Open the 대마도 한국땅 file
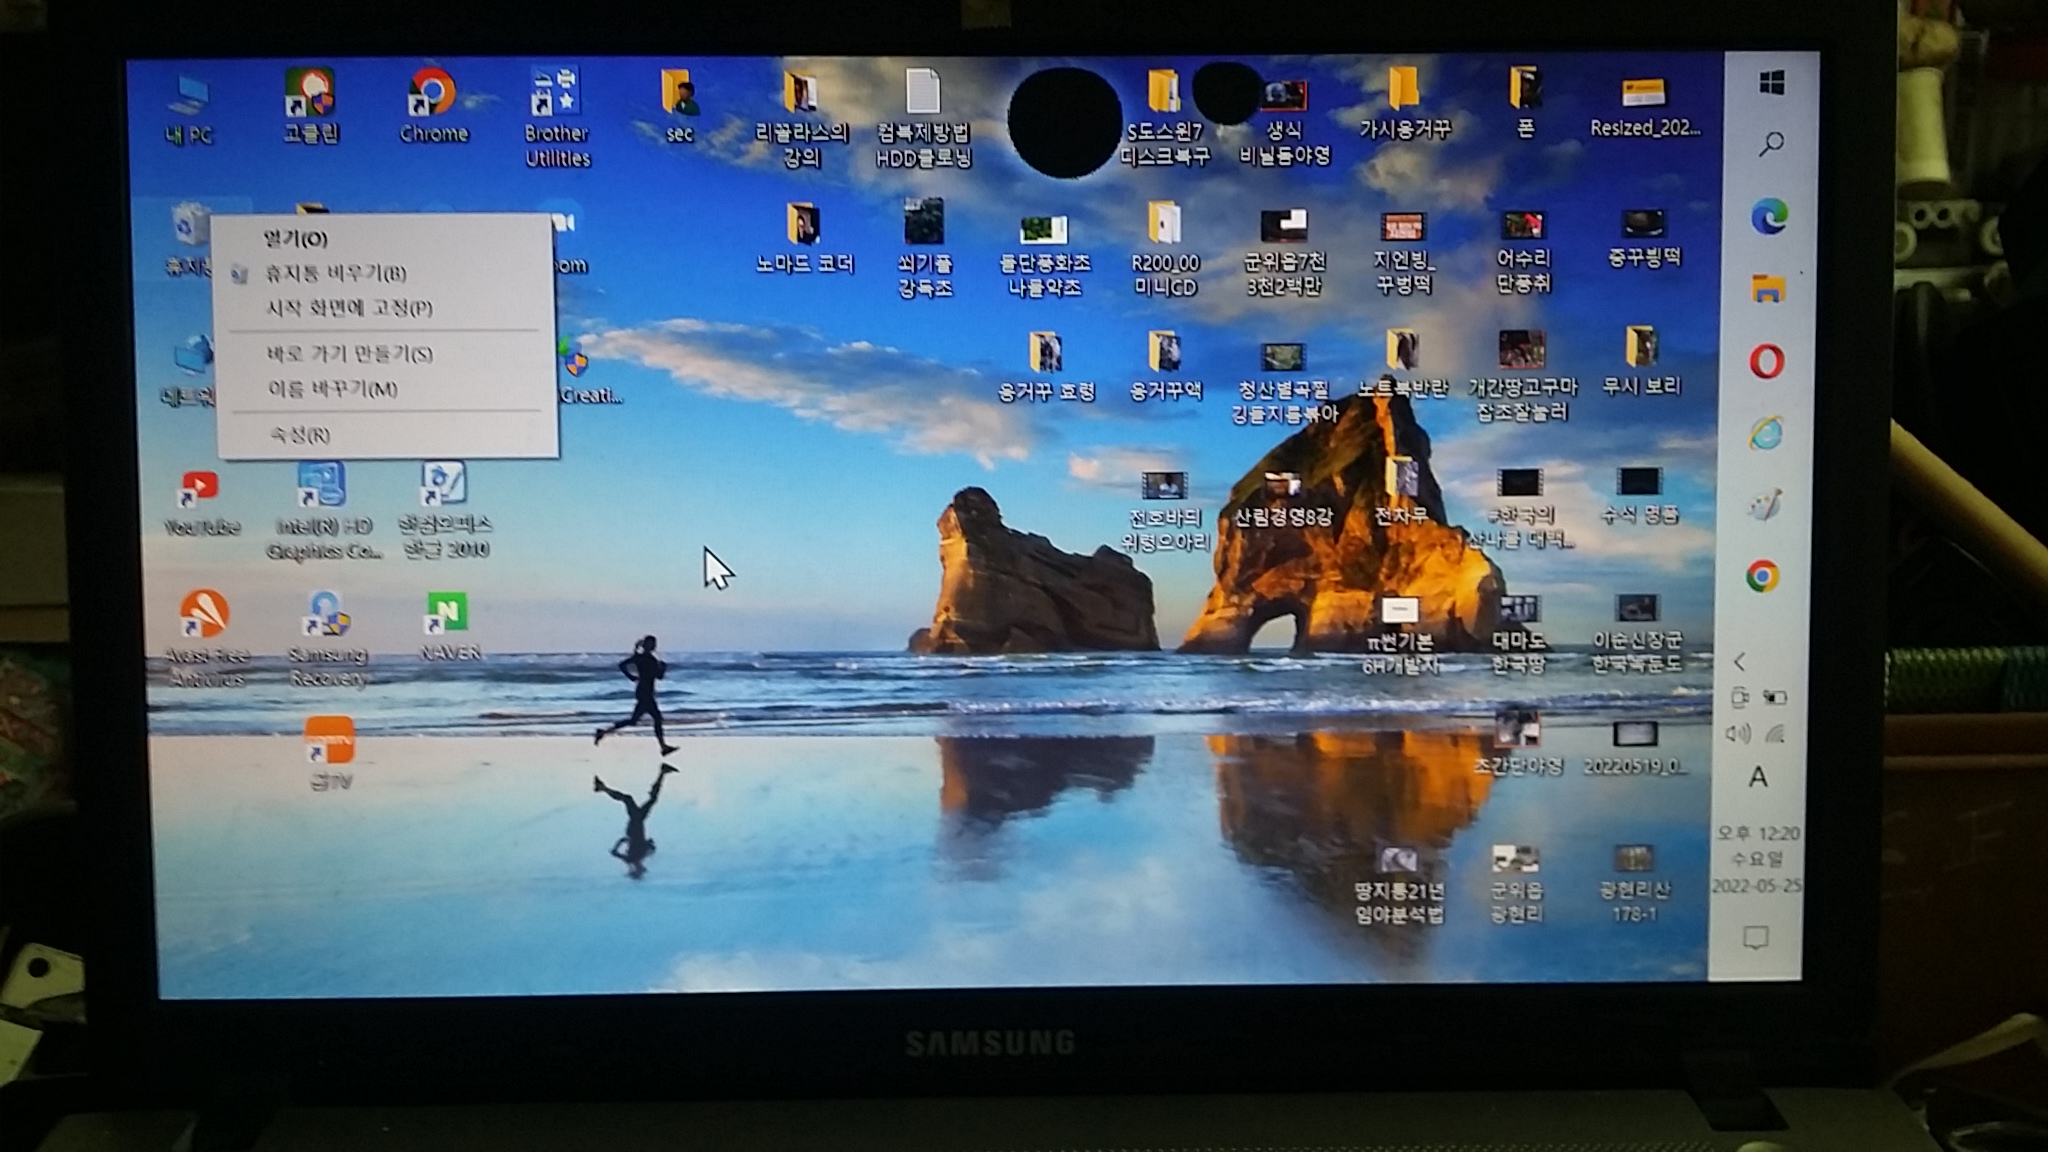Screen dimensions: 2048x1152 coord(1519,636)
